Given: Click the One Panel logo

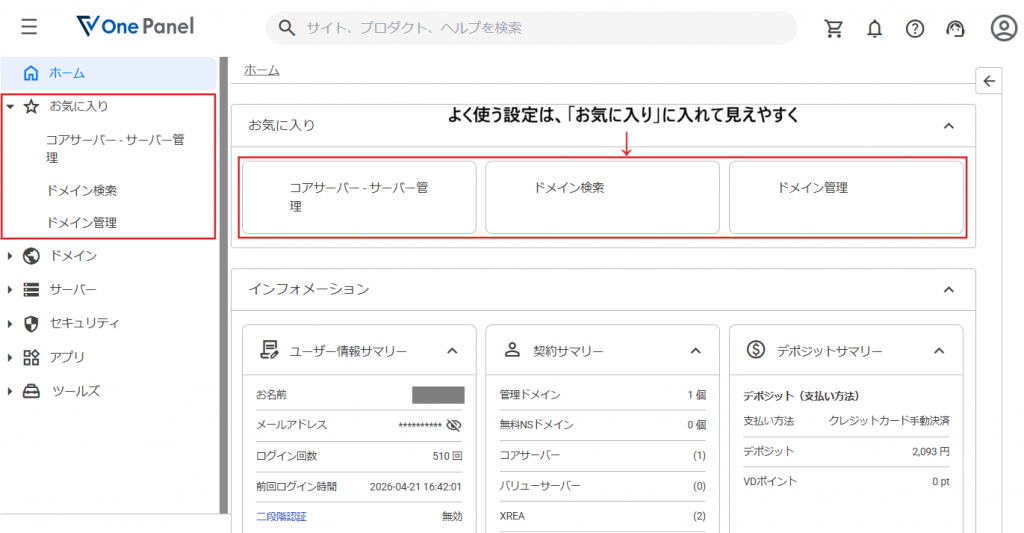Looking at the screenshot, I should tap(135, 26).
